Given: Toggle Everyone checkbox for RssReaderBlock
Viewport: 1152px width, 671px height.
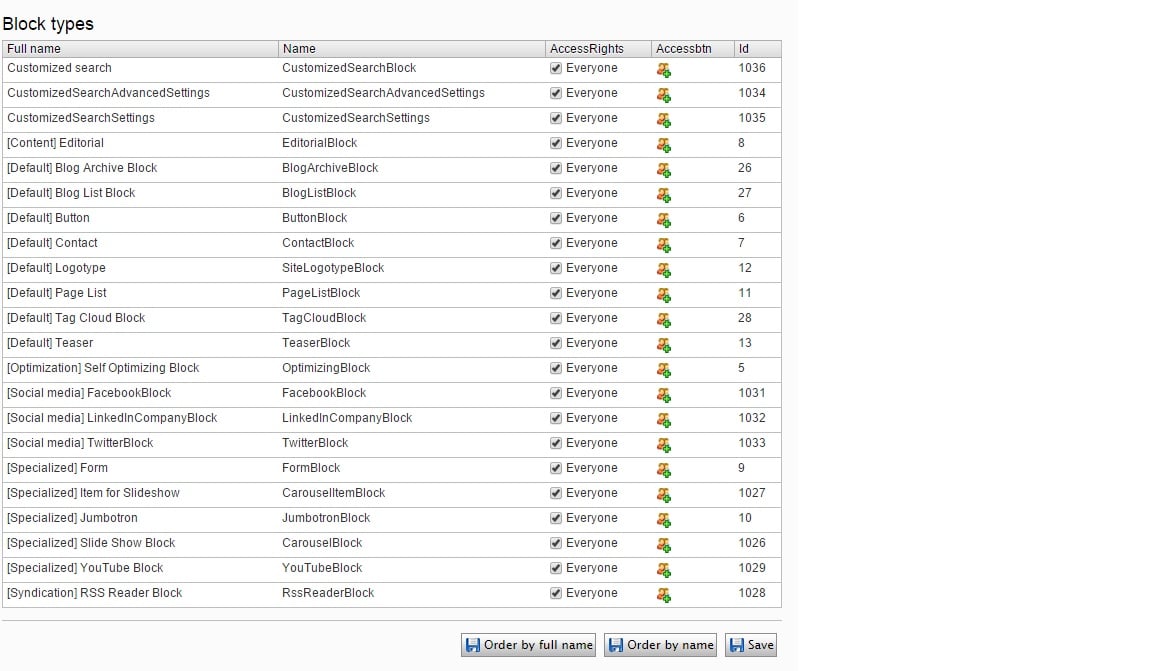Looking at the screenshot, I should pyautogui.click(x=555, y=593).
